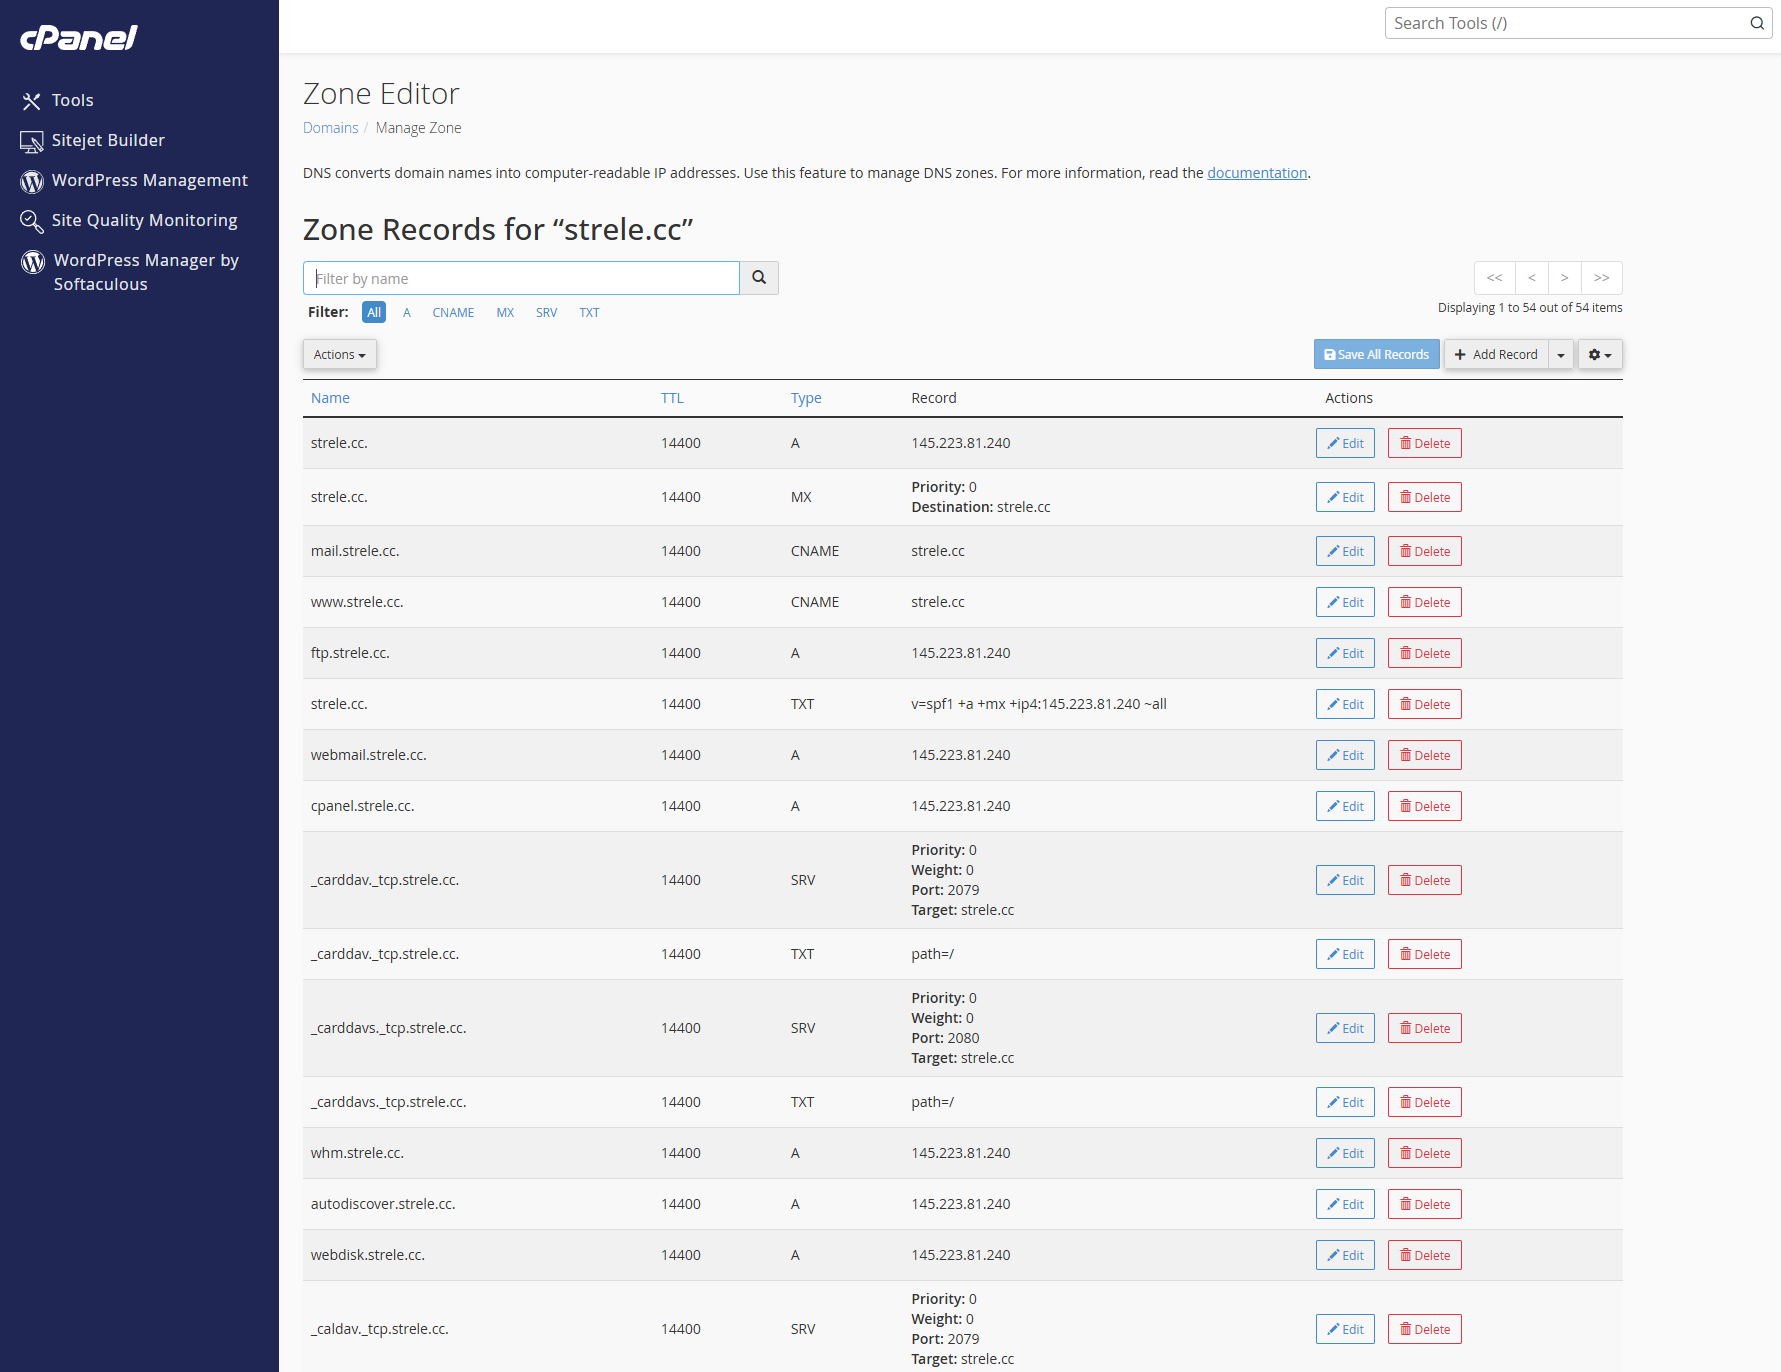1781x1372 pixels.
Task: Open the gear settings dropdown
Action: tap(1600, 355)
